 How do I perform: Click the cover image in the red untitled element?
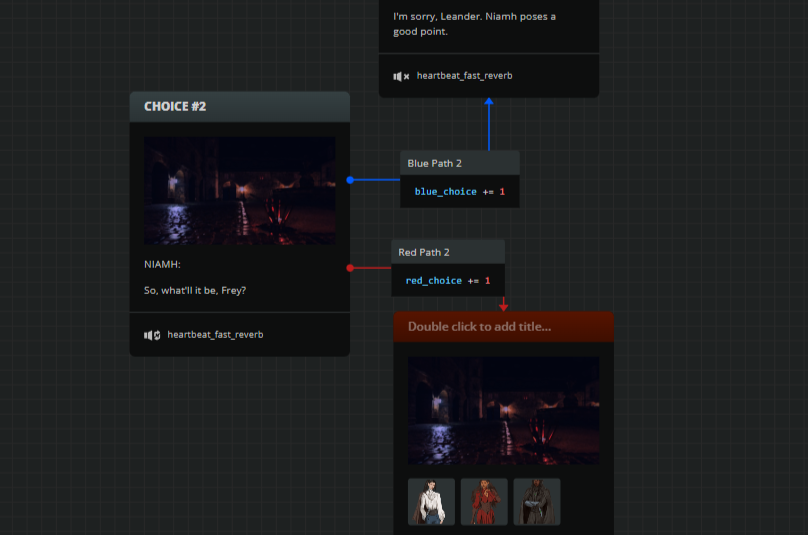tap(503, 410)
